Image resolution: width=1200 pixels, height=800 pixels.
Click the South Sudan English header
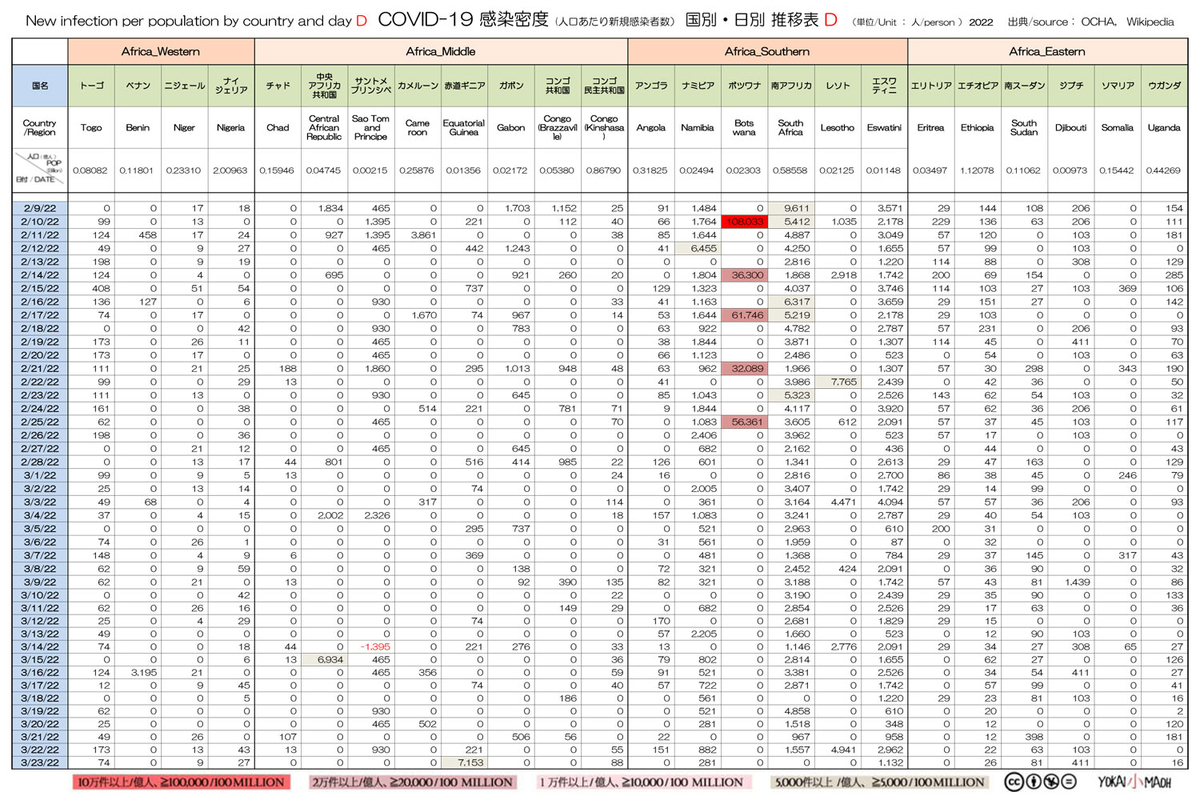[x=1022, y=128]
